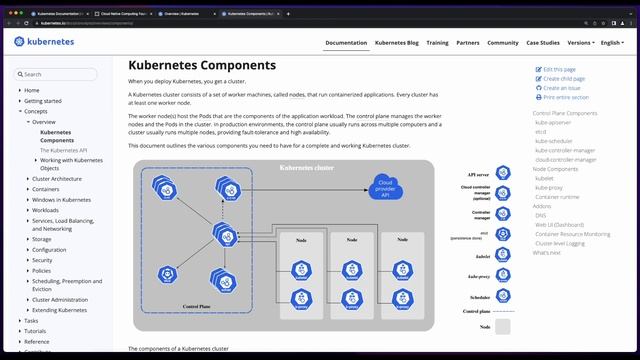Image resolution: width=640 pixels, height=360 pixels.
Task: Click the Kubernetes logo in header
Action: (x=44, y=42)
